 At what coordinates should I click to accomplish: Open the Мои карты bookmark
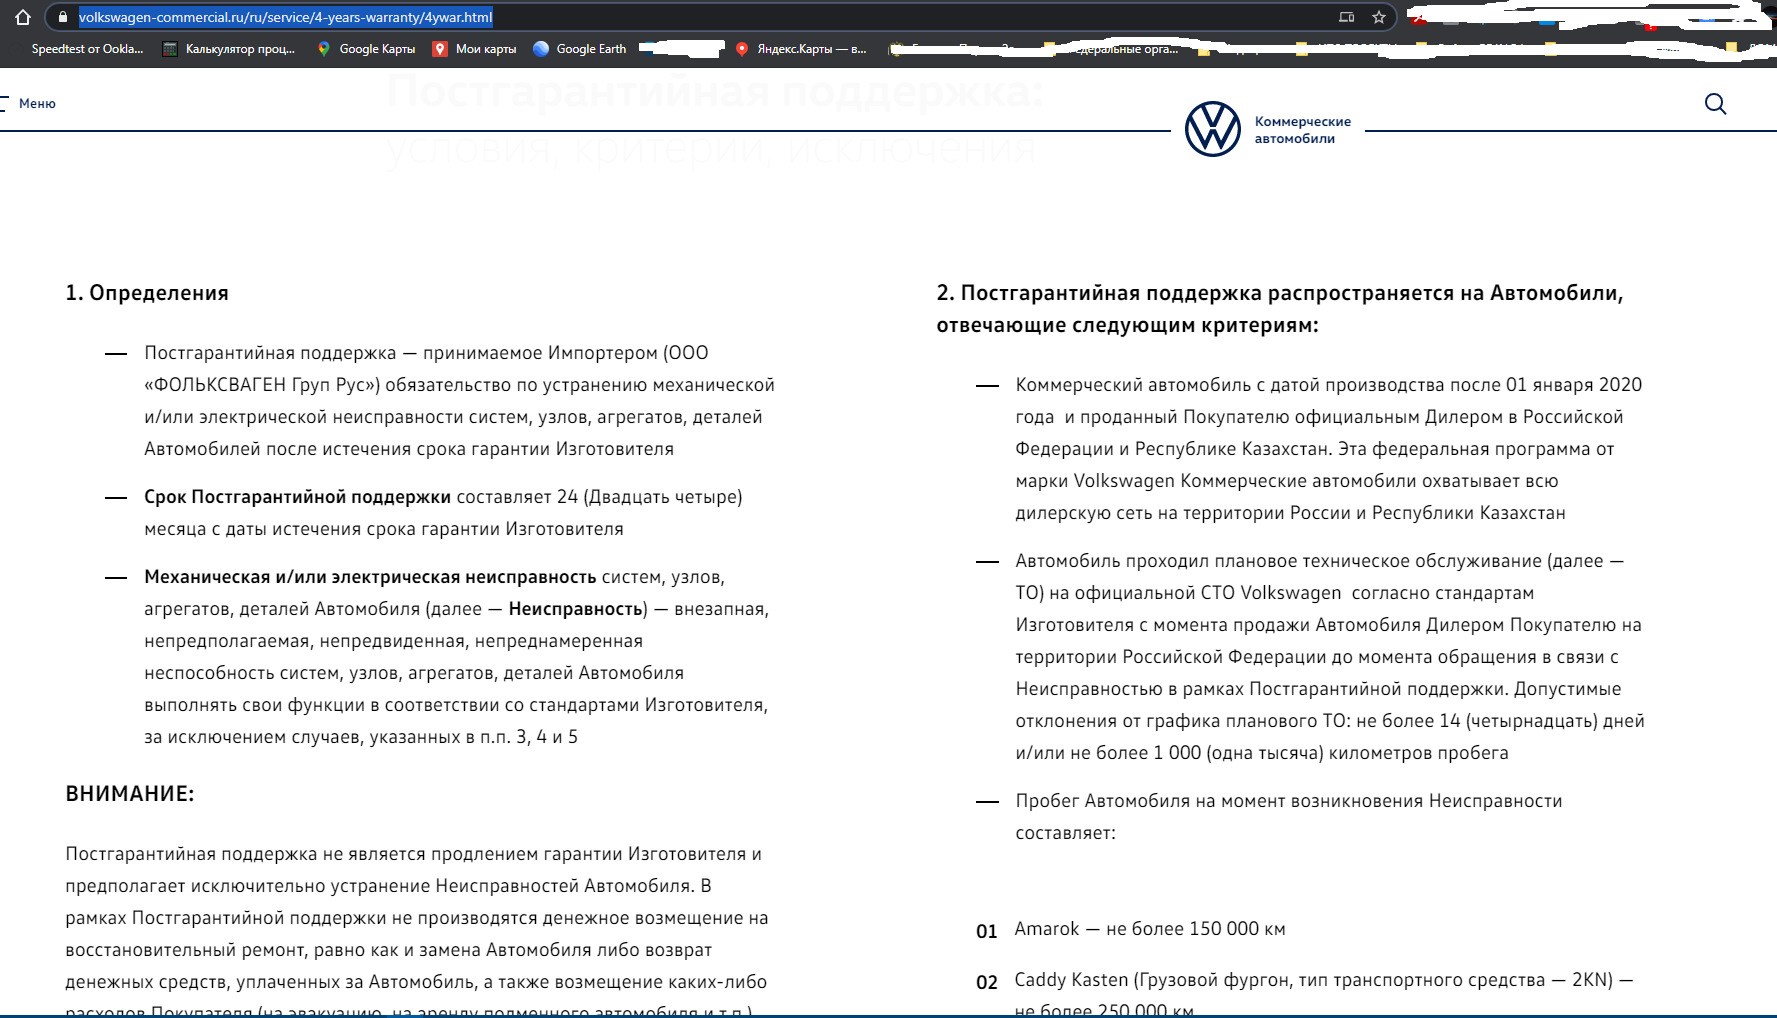(475, 49)
